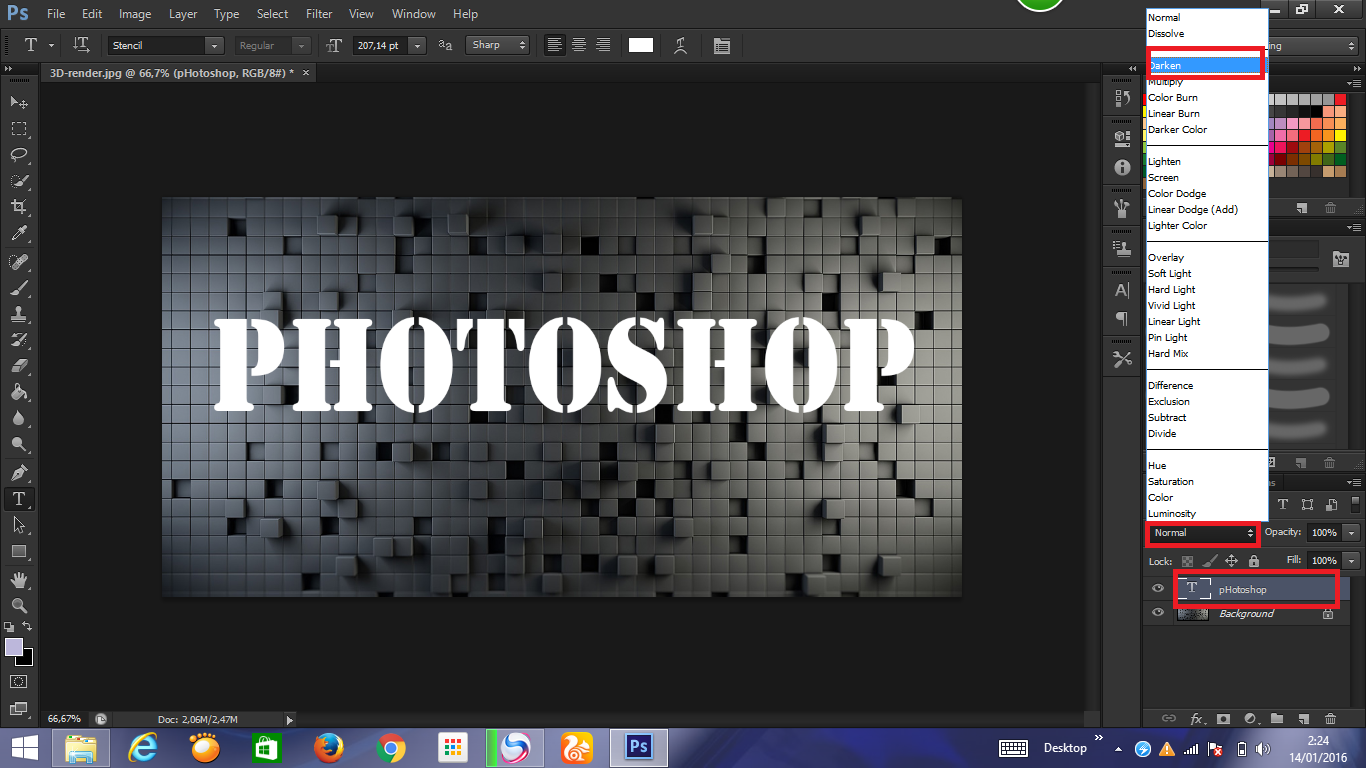Click the Add Layer Mask icon

1223,718
